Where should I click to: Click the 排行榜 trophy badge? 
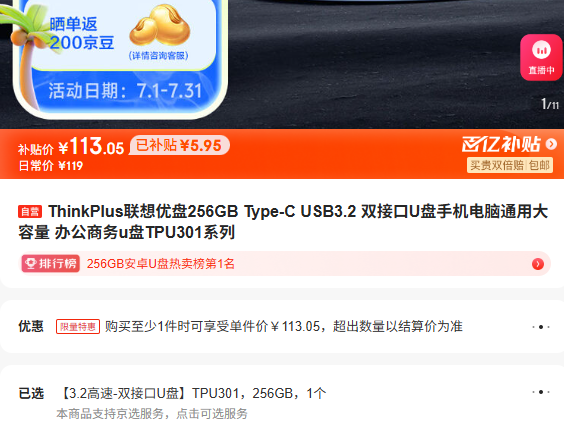pyautogui.click(x=51, y=263)
